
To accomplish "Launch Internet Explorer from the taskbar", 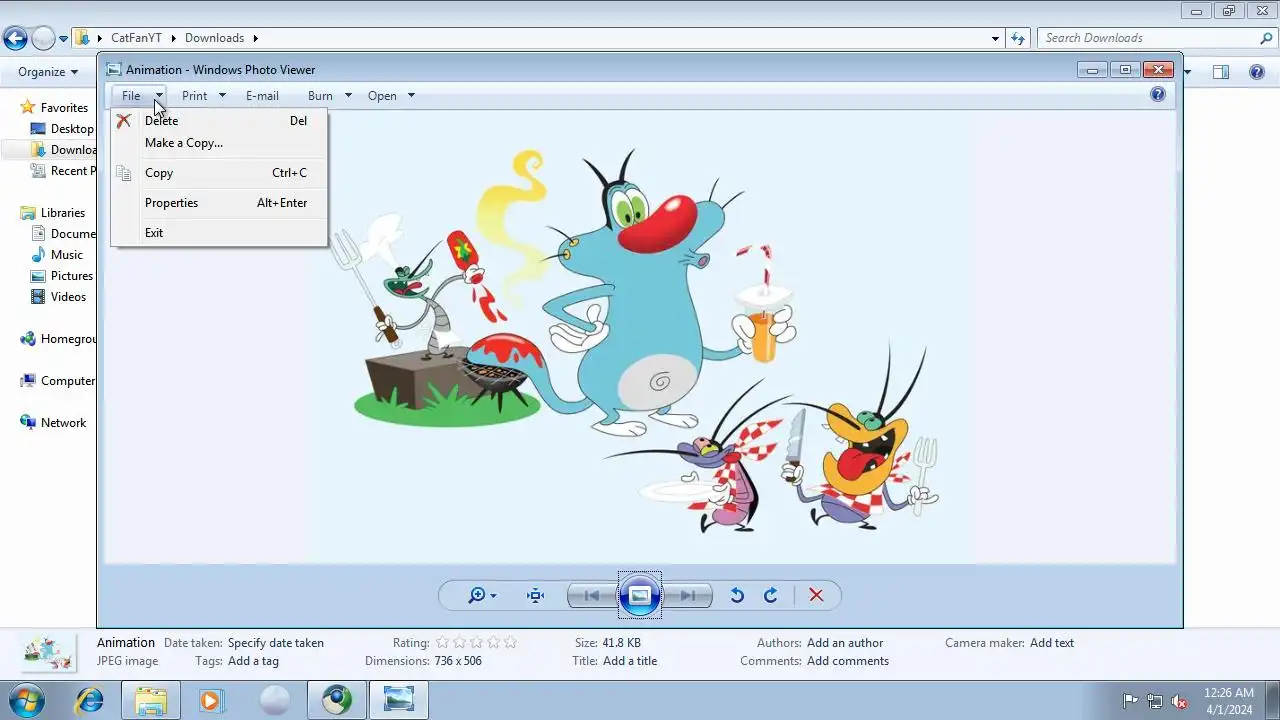I will (90, 701).
